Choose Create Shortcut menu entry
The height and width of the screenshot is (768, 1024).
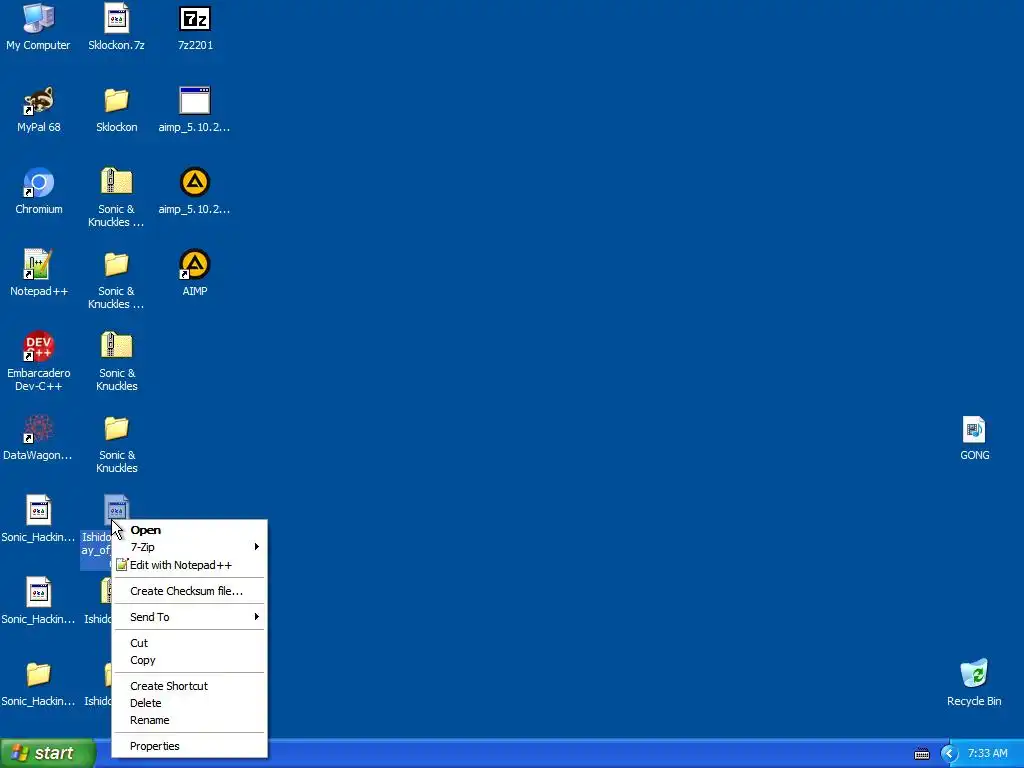189,686
